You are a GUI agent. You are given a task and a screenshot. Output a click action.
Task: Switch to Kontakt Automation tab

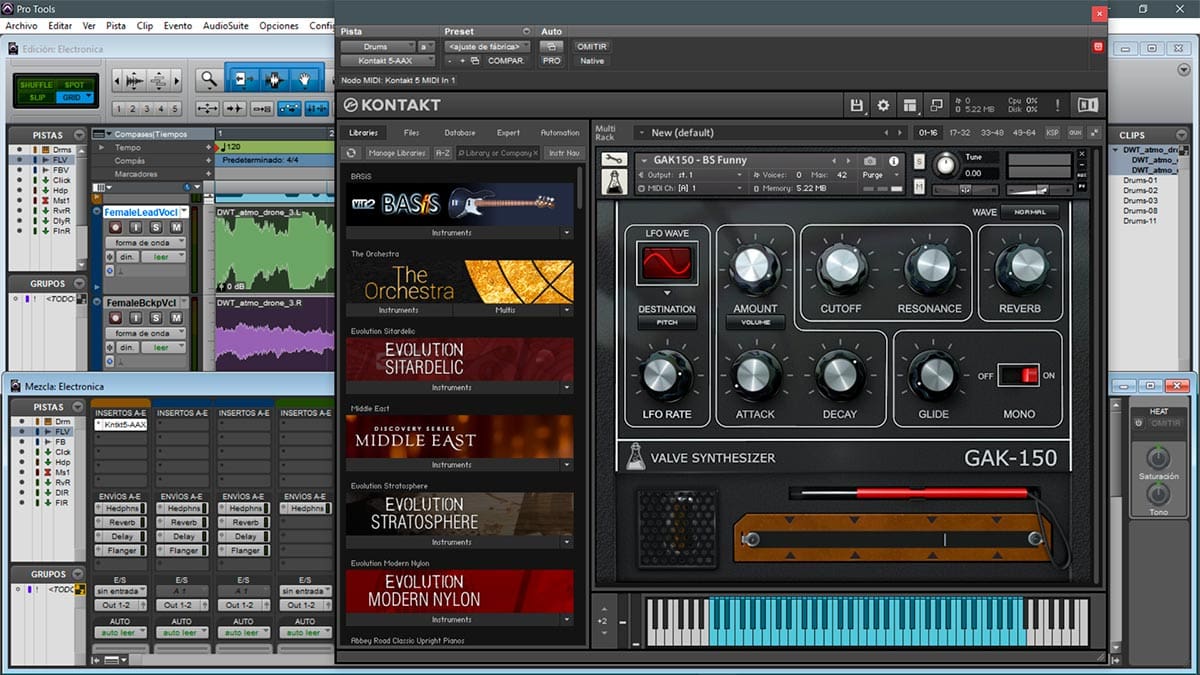(x=560, y=132)
